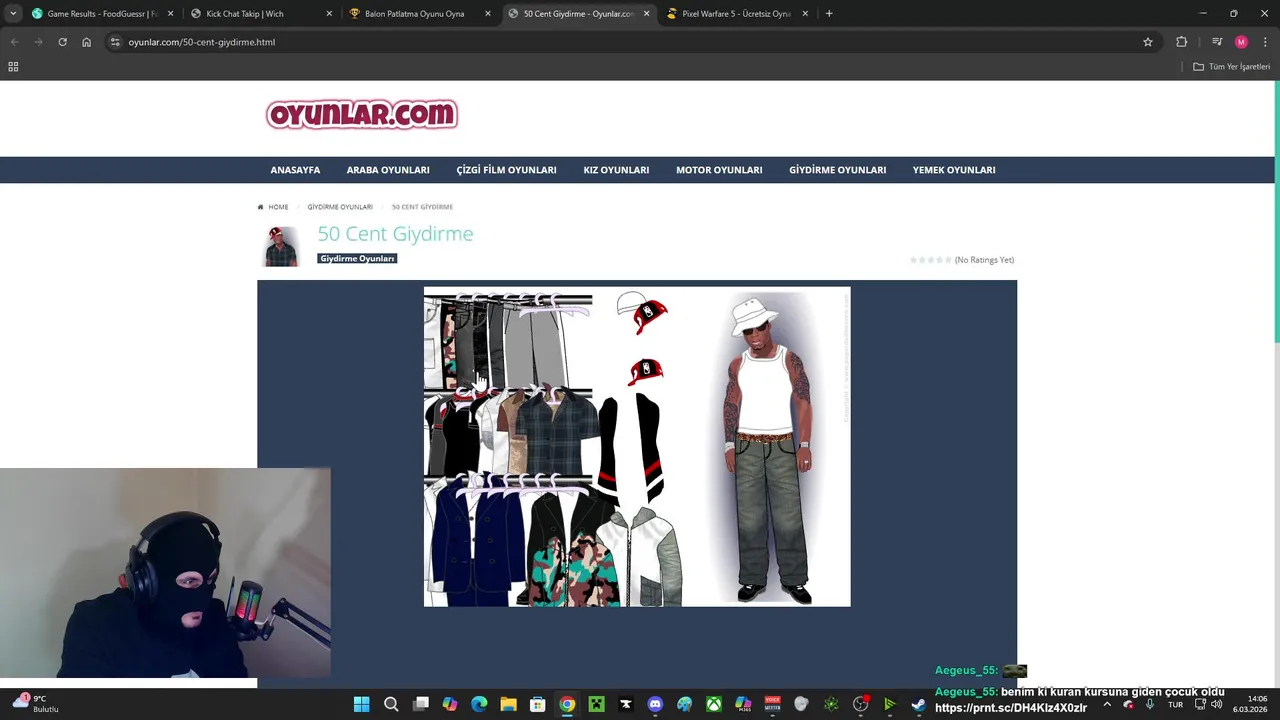Open the tab search dropdown arrow
1280x720 pixels.
pos(14,14)
